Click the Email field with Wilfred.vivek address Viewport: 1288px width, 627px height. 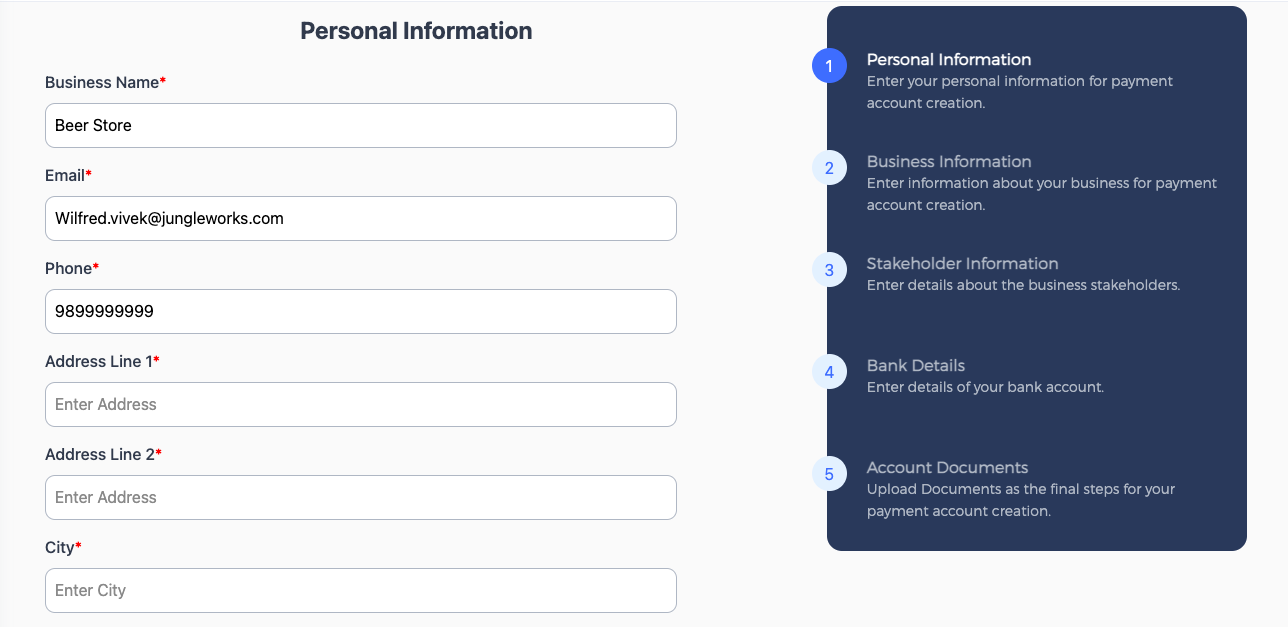coord(361,218)
